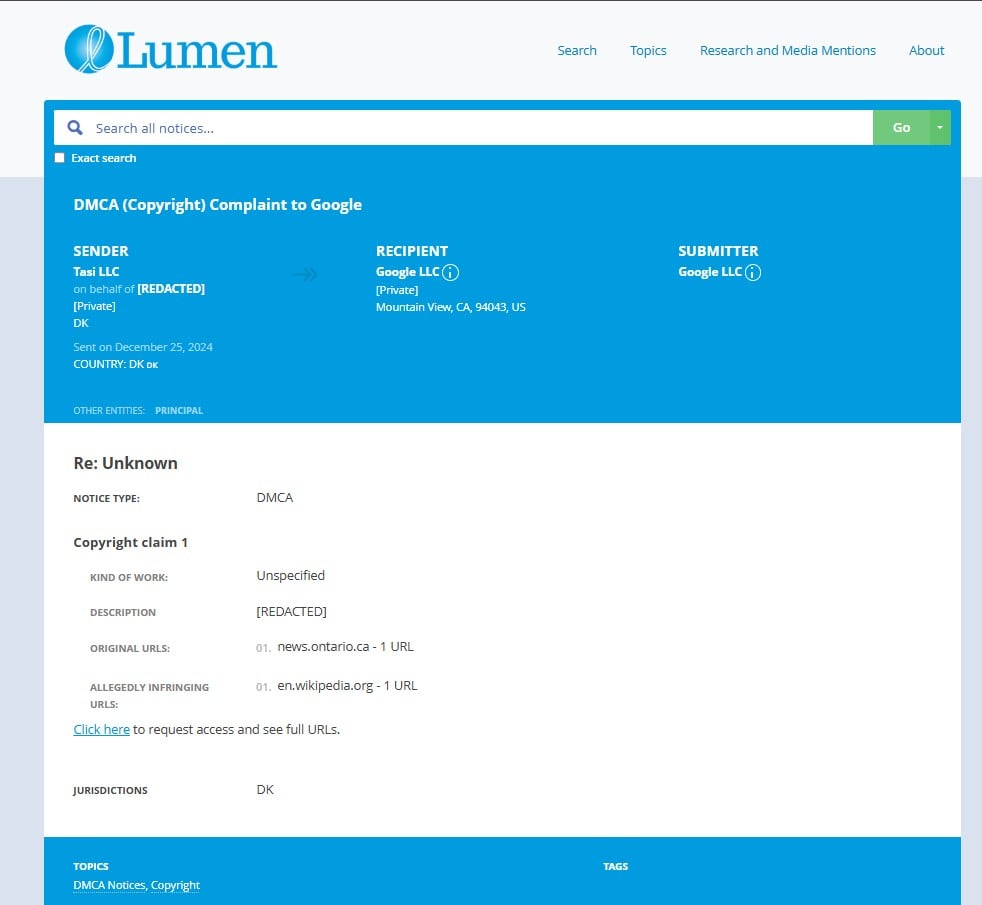Select the TAGS heading
The width and height of the screenshot is (982, 905).
[x=616, y=866]
